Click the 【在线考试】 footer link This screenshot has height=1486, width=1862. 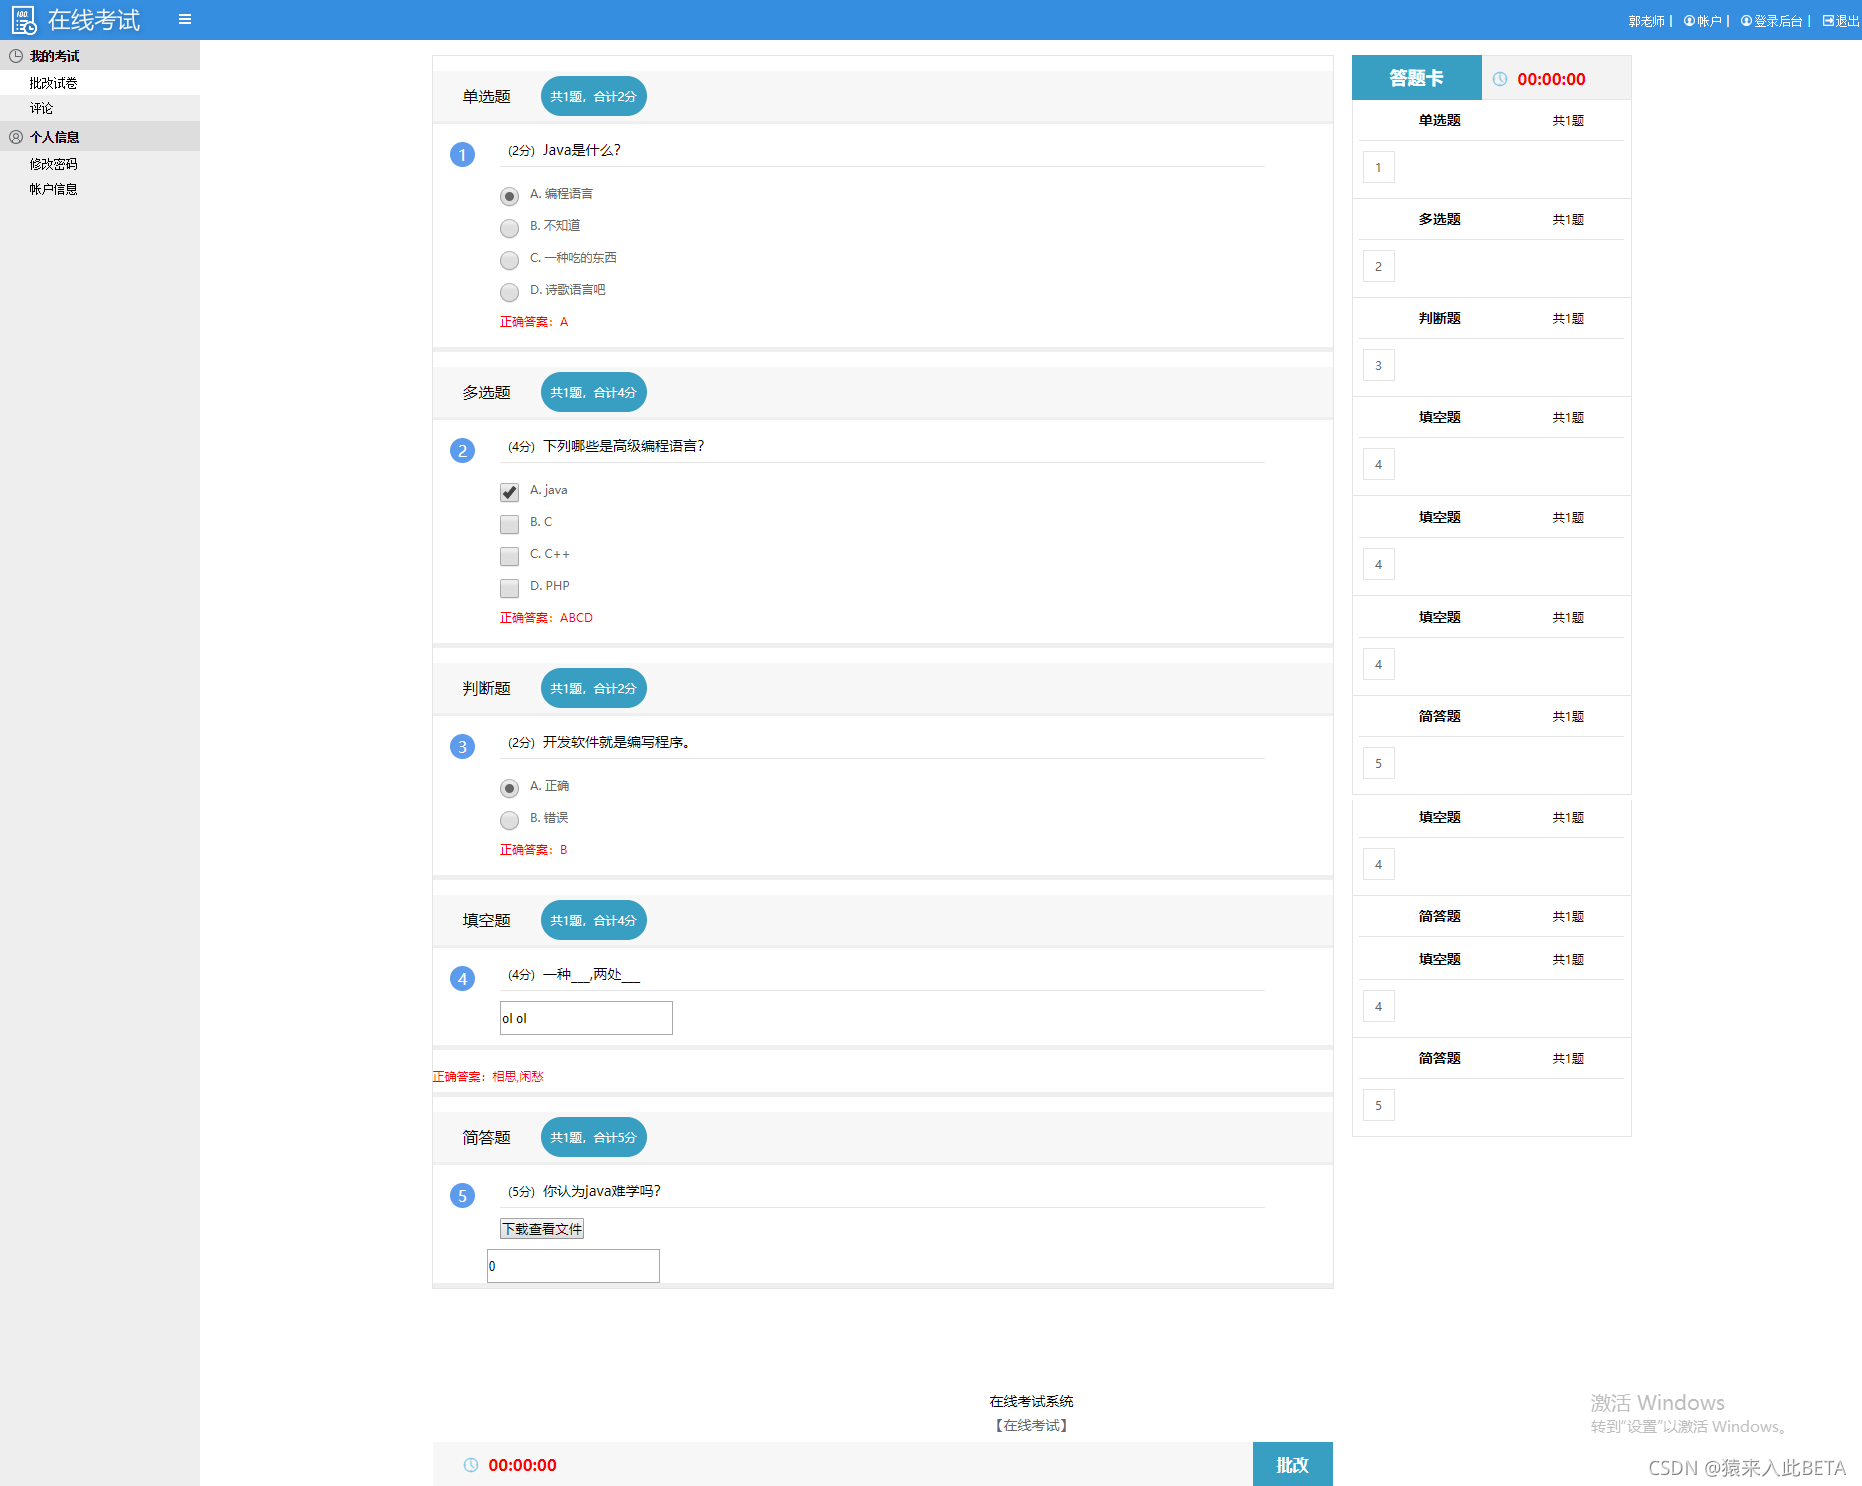(x=1031, y=1425)
